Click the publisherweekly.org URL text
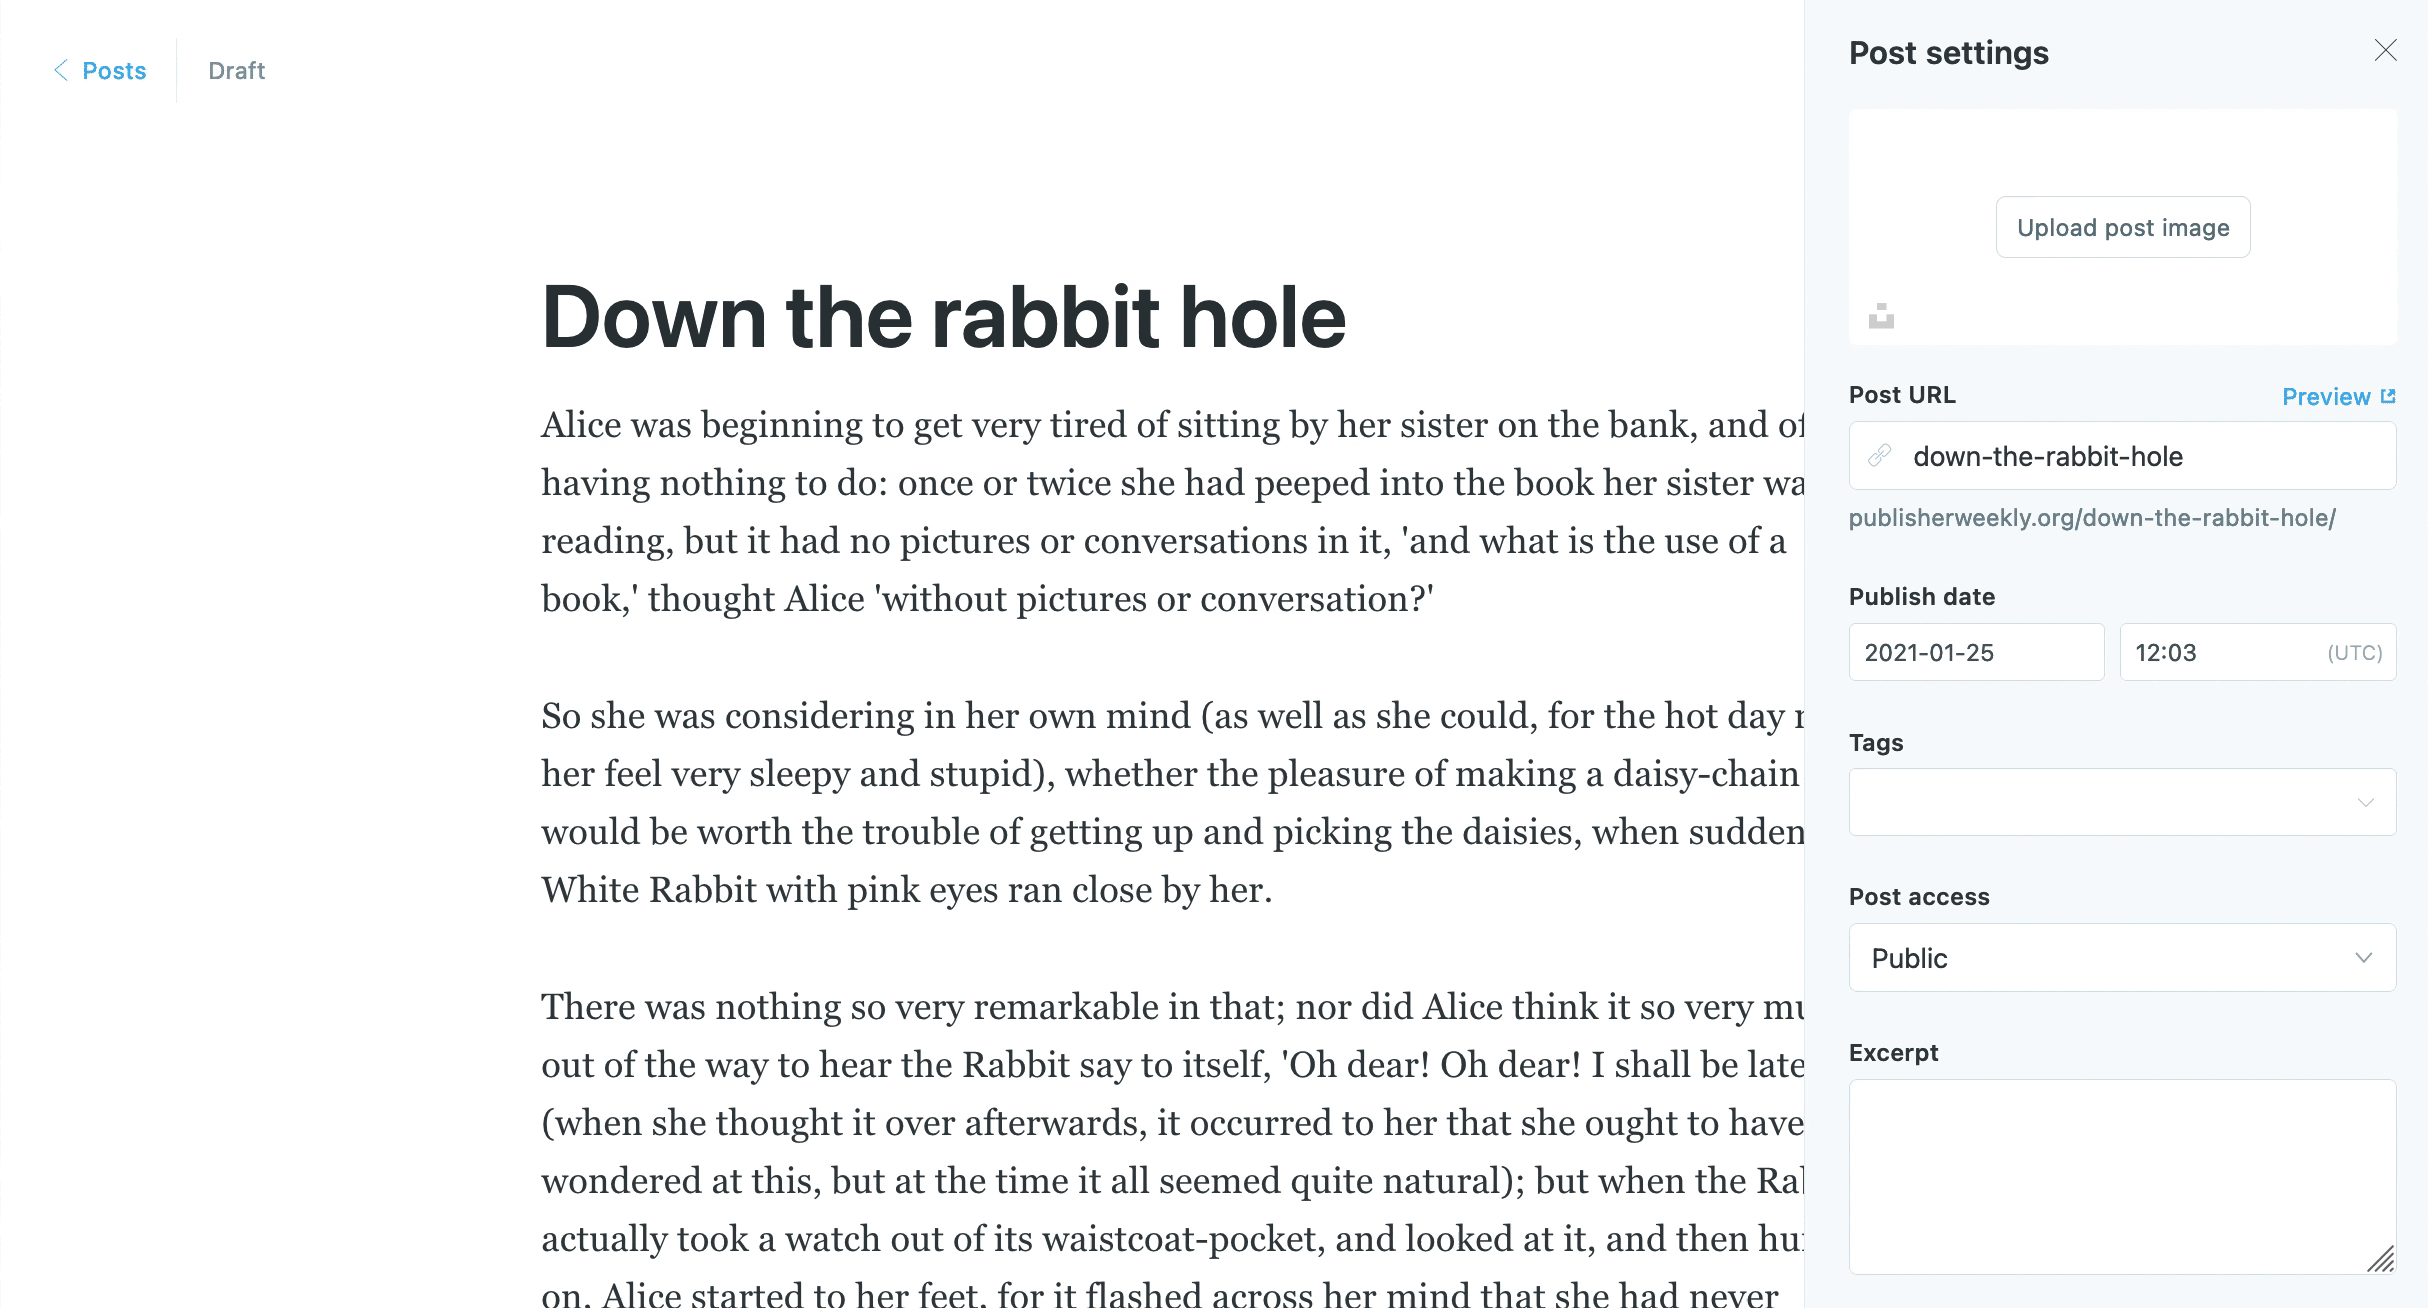This screenshot has width=2428, height=1308. point(2092,518)
